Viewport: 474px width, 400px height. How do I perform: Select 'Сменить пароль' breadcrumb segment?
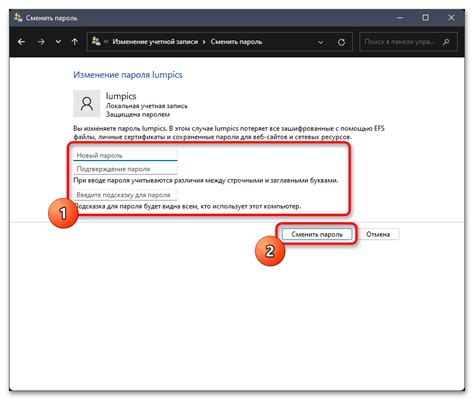[x=236, y=42]
